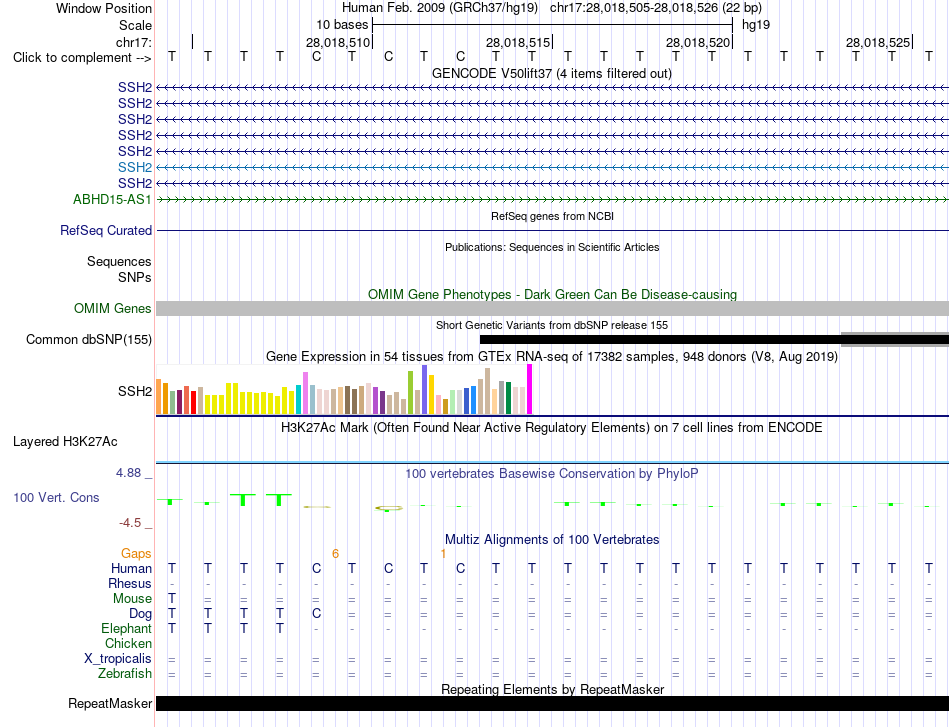Click the Dog row C base in alignment
Image resolution: width=950 pixels, height=727 pixels.
click(x=316, y=614)
